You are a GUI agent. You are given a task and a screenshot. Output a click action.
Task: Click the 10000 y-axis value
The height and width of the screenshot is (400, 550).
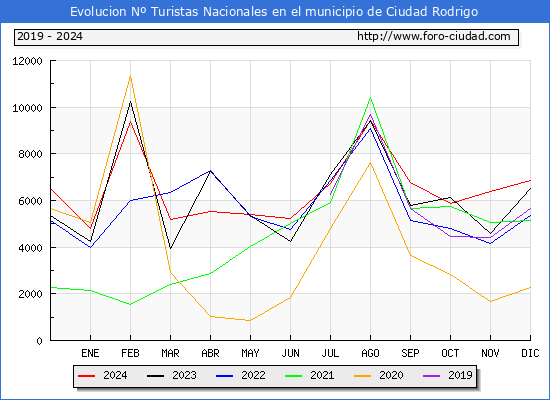click(x=27, y=108)
